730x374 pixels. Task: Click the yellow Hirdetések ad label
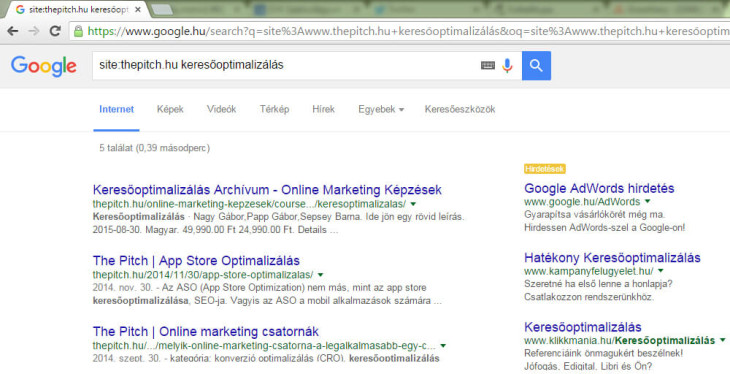tap(545, 169)
